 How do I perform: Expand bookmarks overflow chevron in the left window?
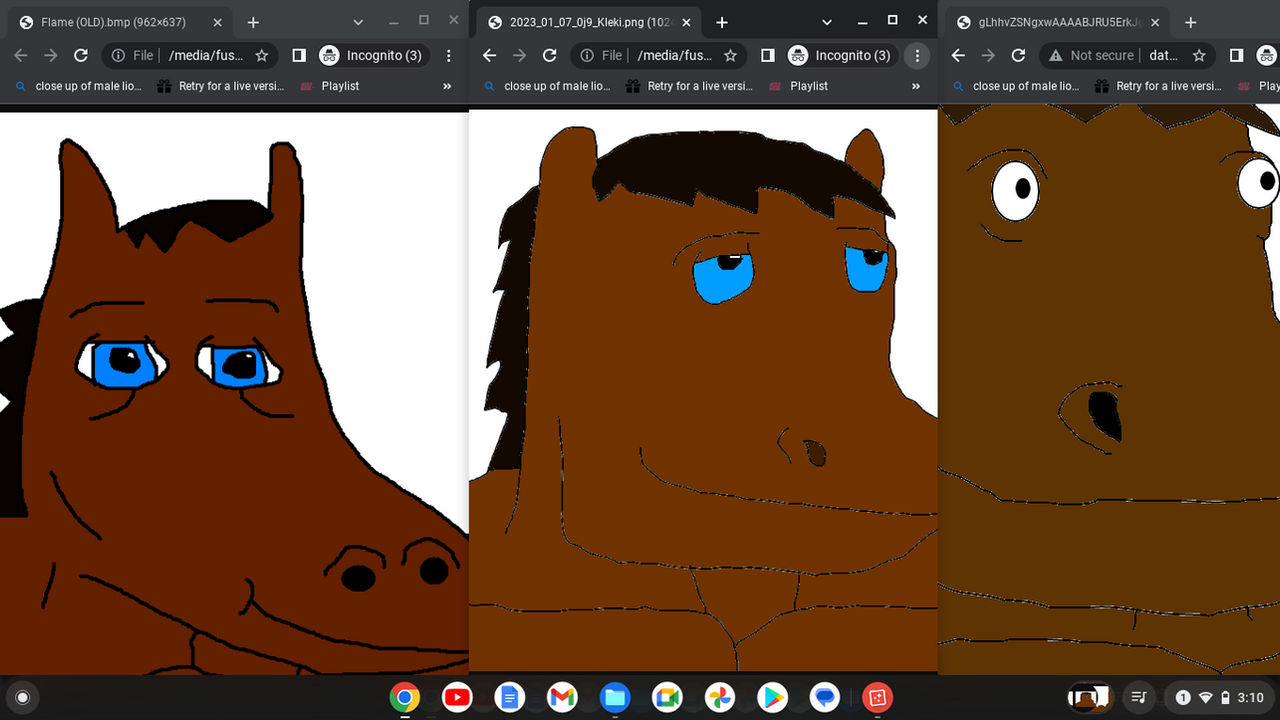(447, 86)
